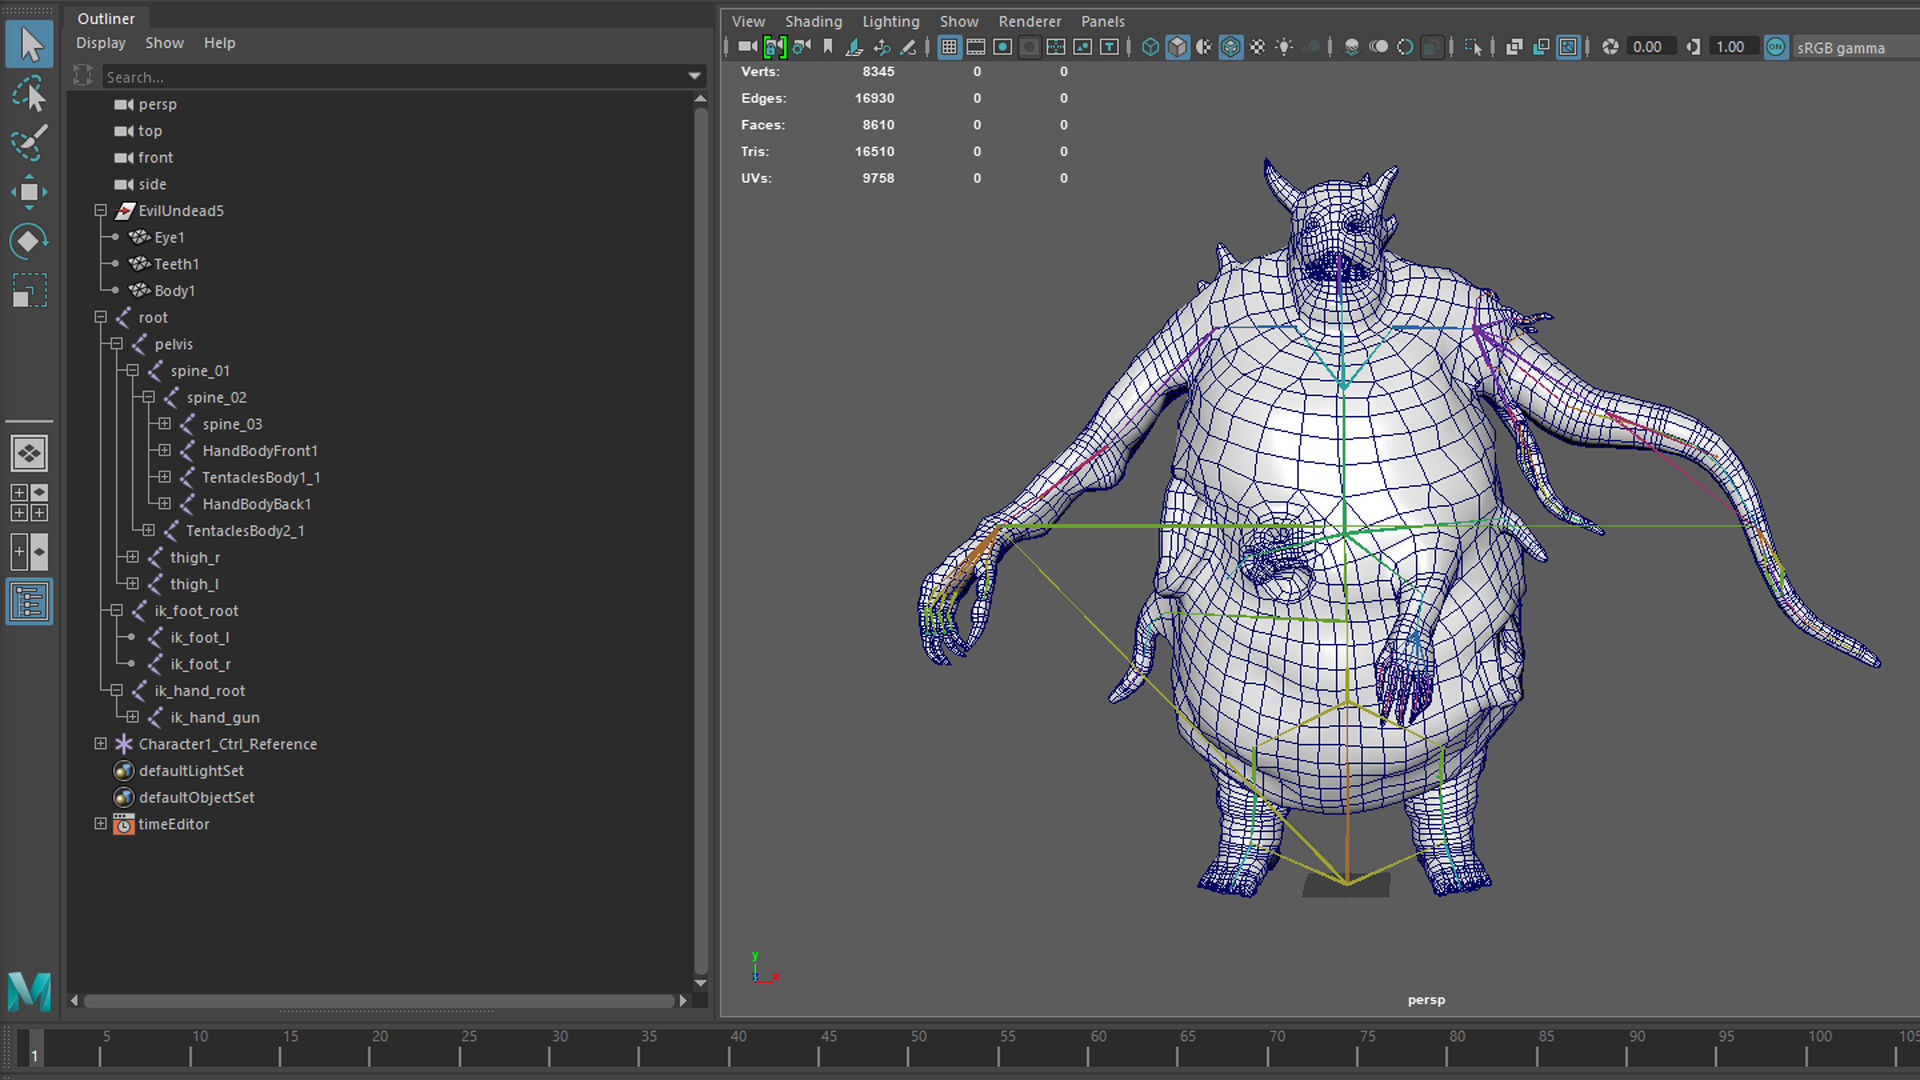
Task: Toggle Wireframe on shaded
Action: click(1231, 47)
